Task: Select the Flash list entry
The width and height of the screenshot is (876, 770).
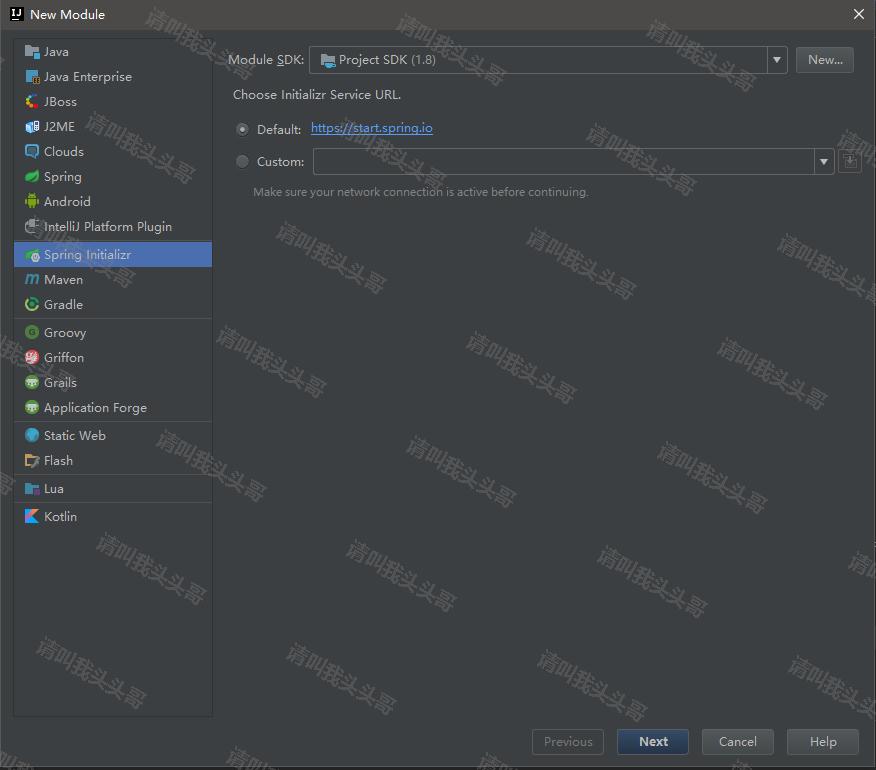Action: coord(113,460)
